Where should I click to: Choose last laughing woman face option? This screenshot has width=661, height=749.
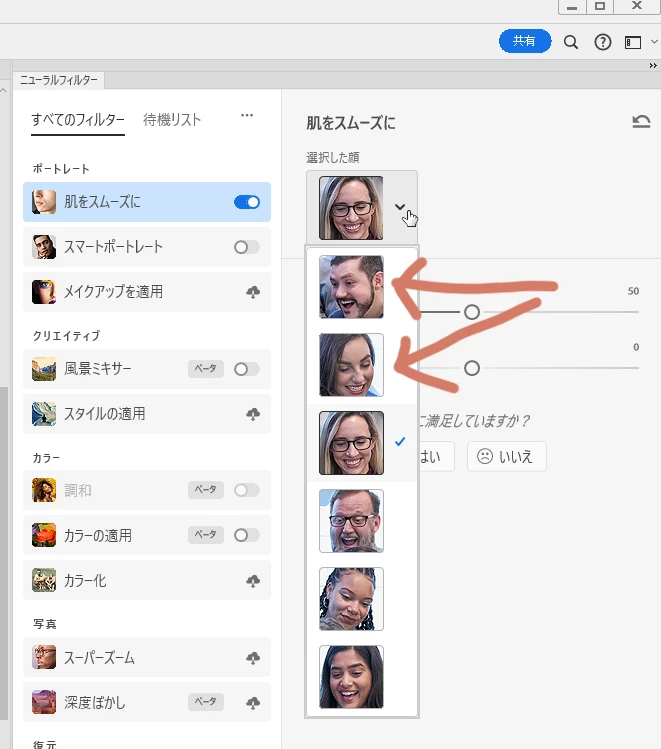(x=351, y=677)
